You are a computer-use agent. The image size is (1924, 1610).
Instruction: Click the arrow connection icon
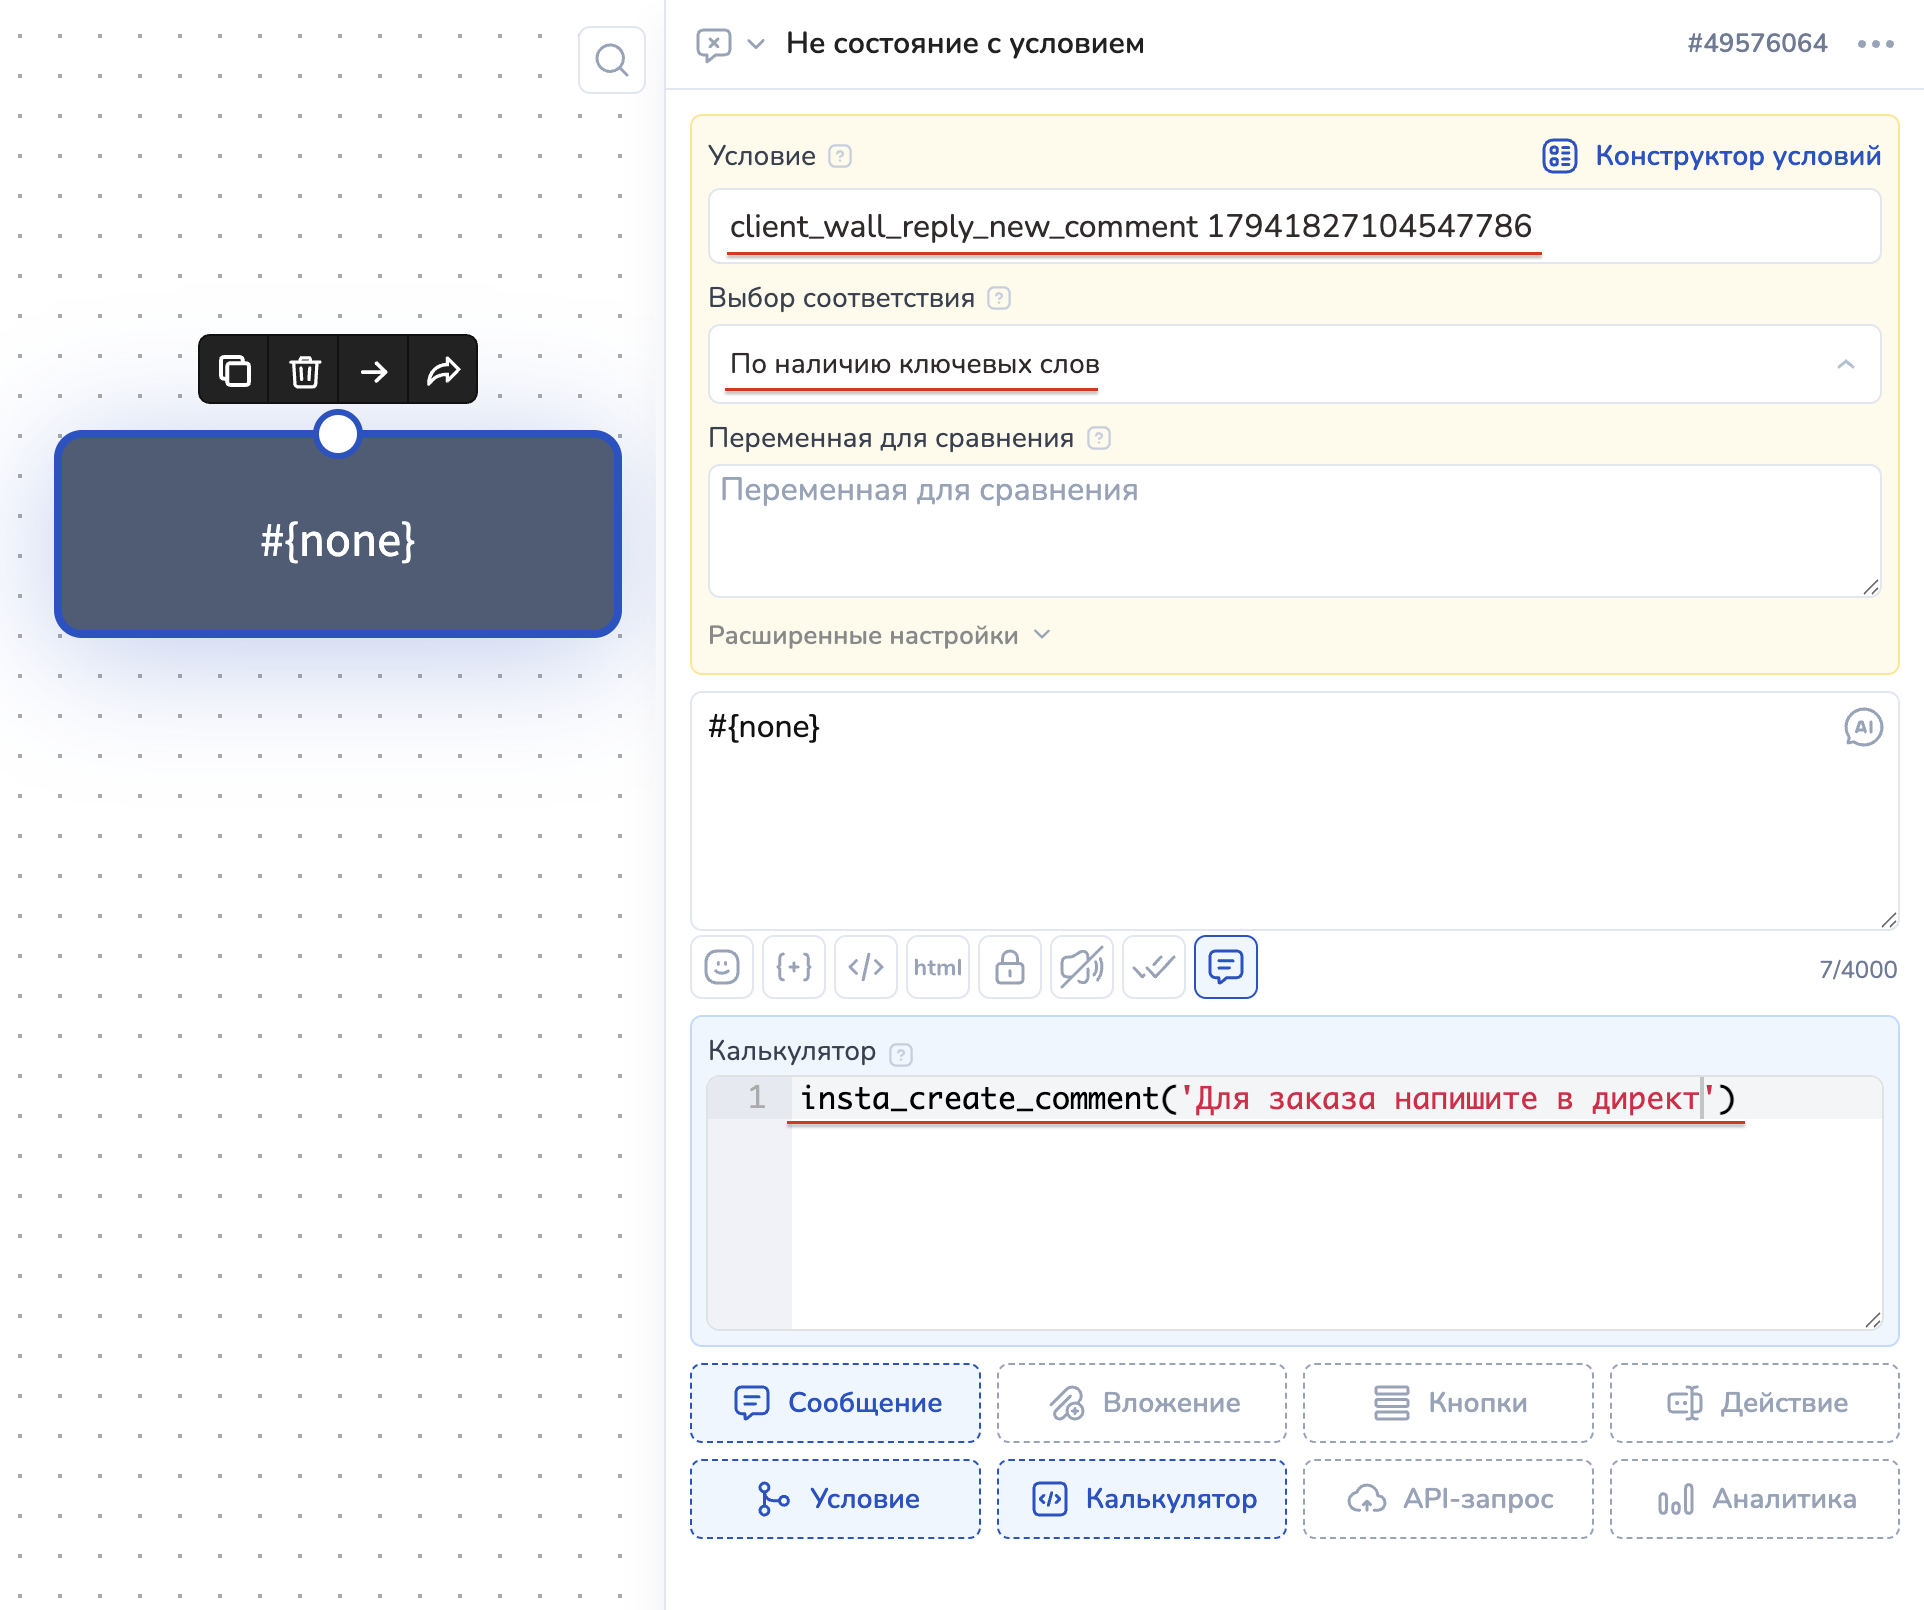click(x=373, y=371)
